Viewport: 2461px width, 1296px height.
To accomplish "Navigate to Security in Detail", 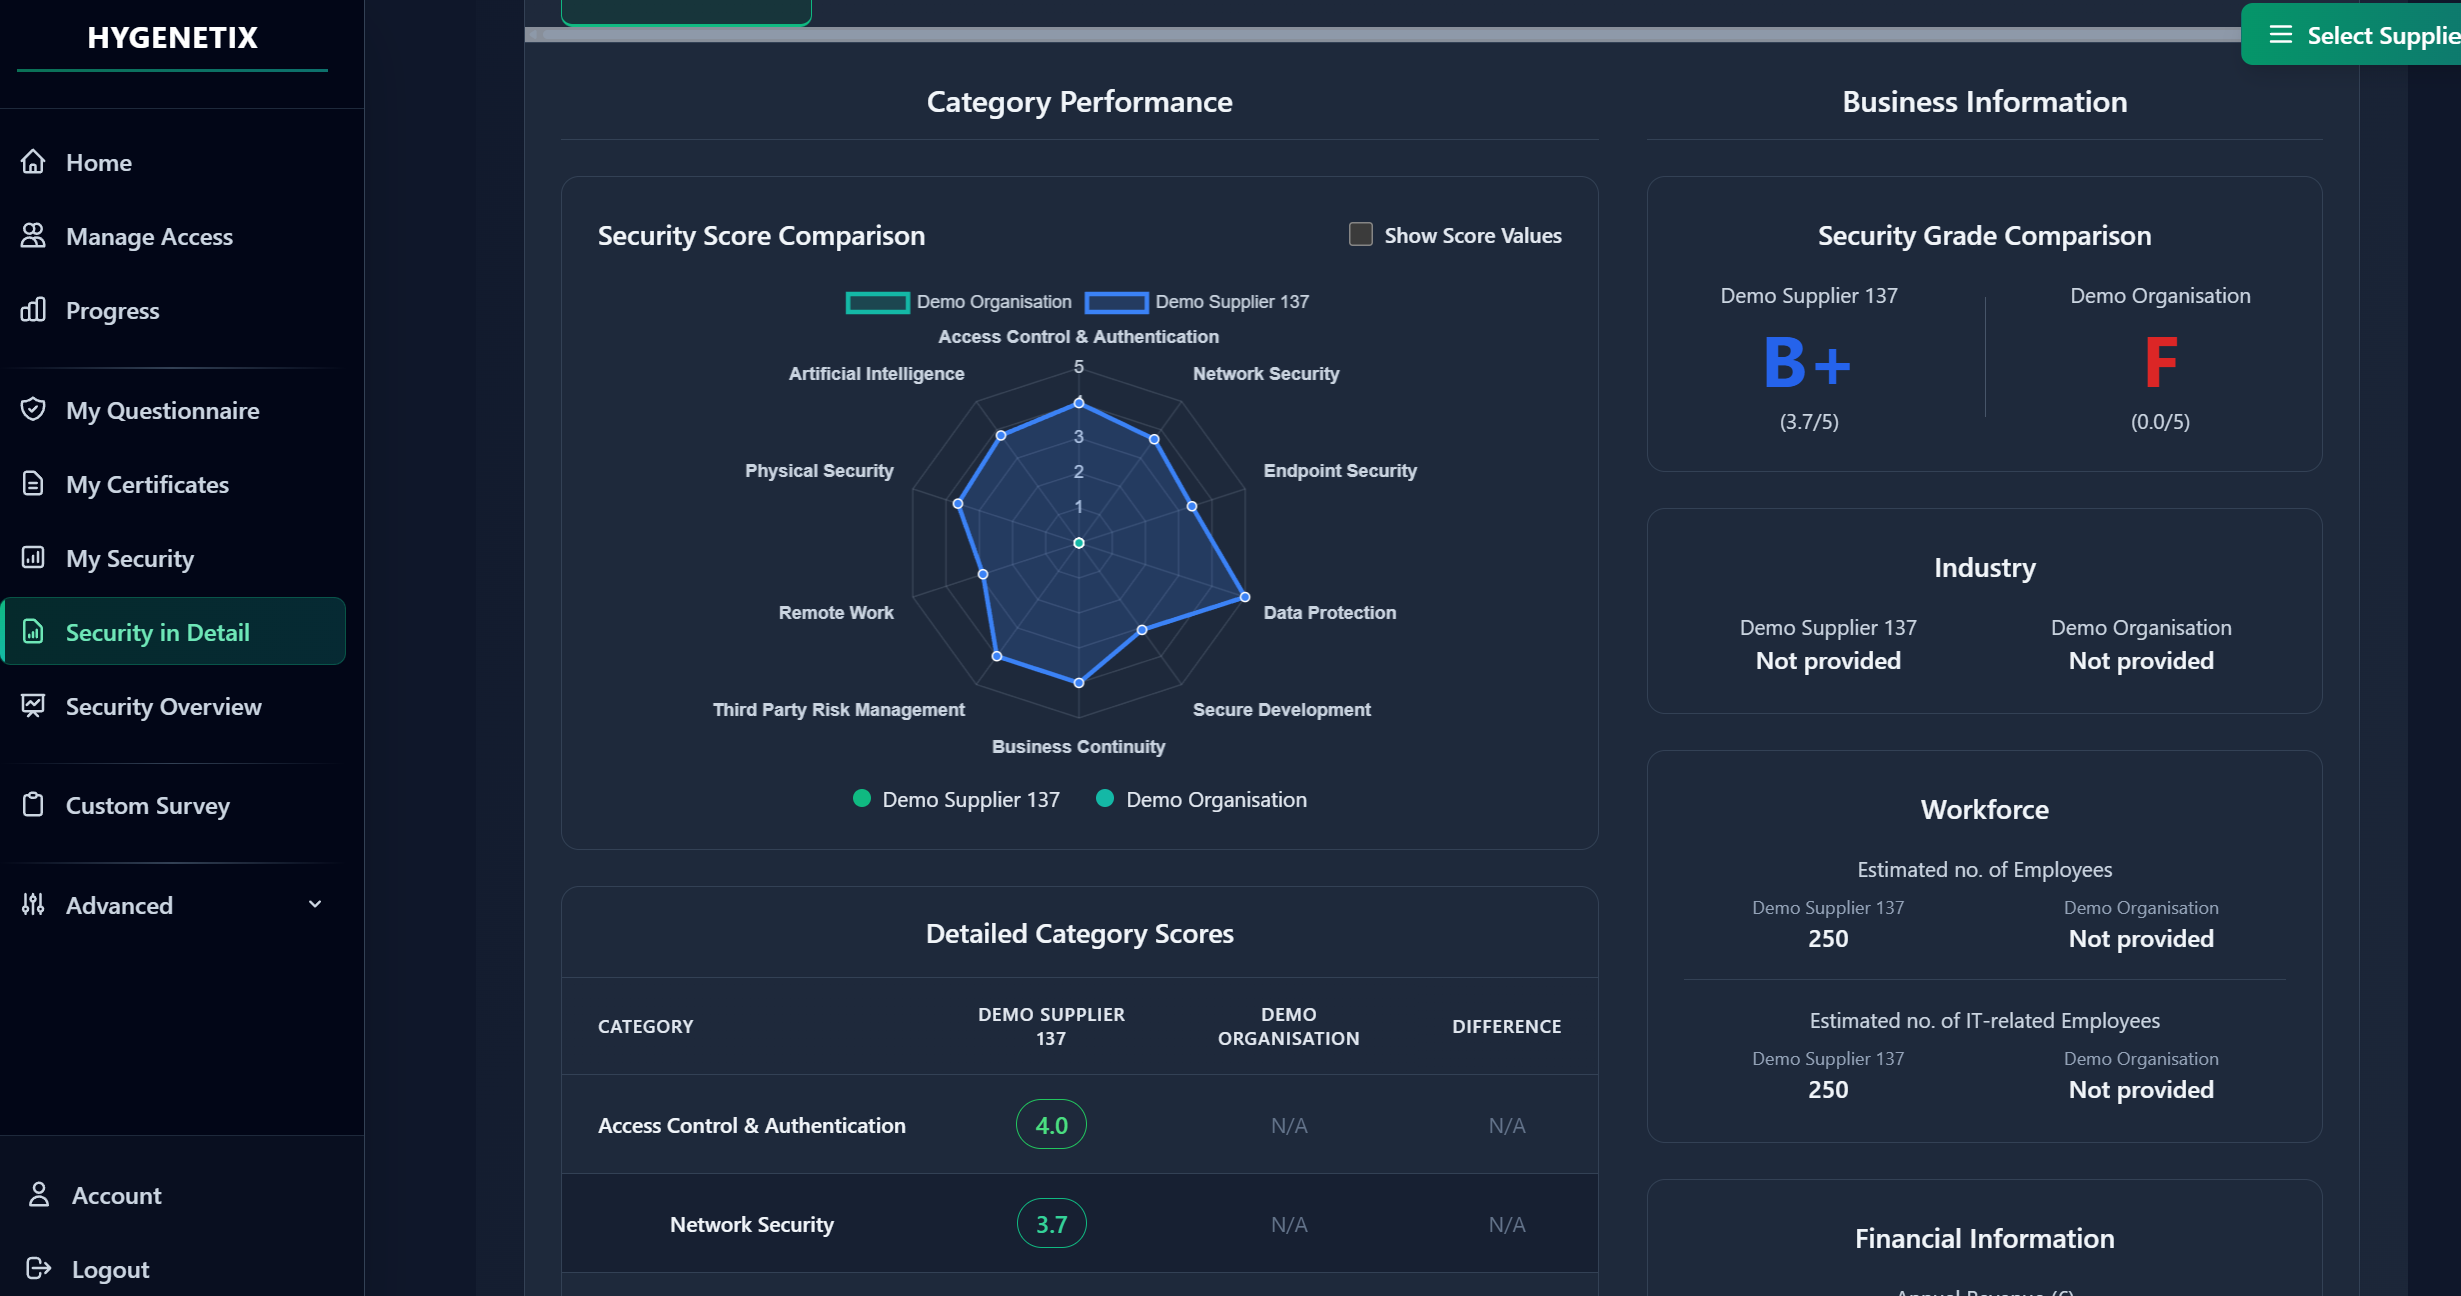I will click(x=157, y=631).
